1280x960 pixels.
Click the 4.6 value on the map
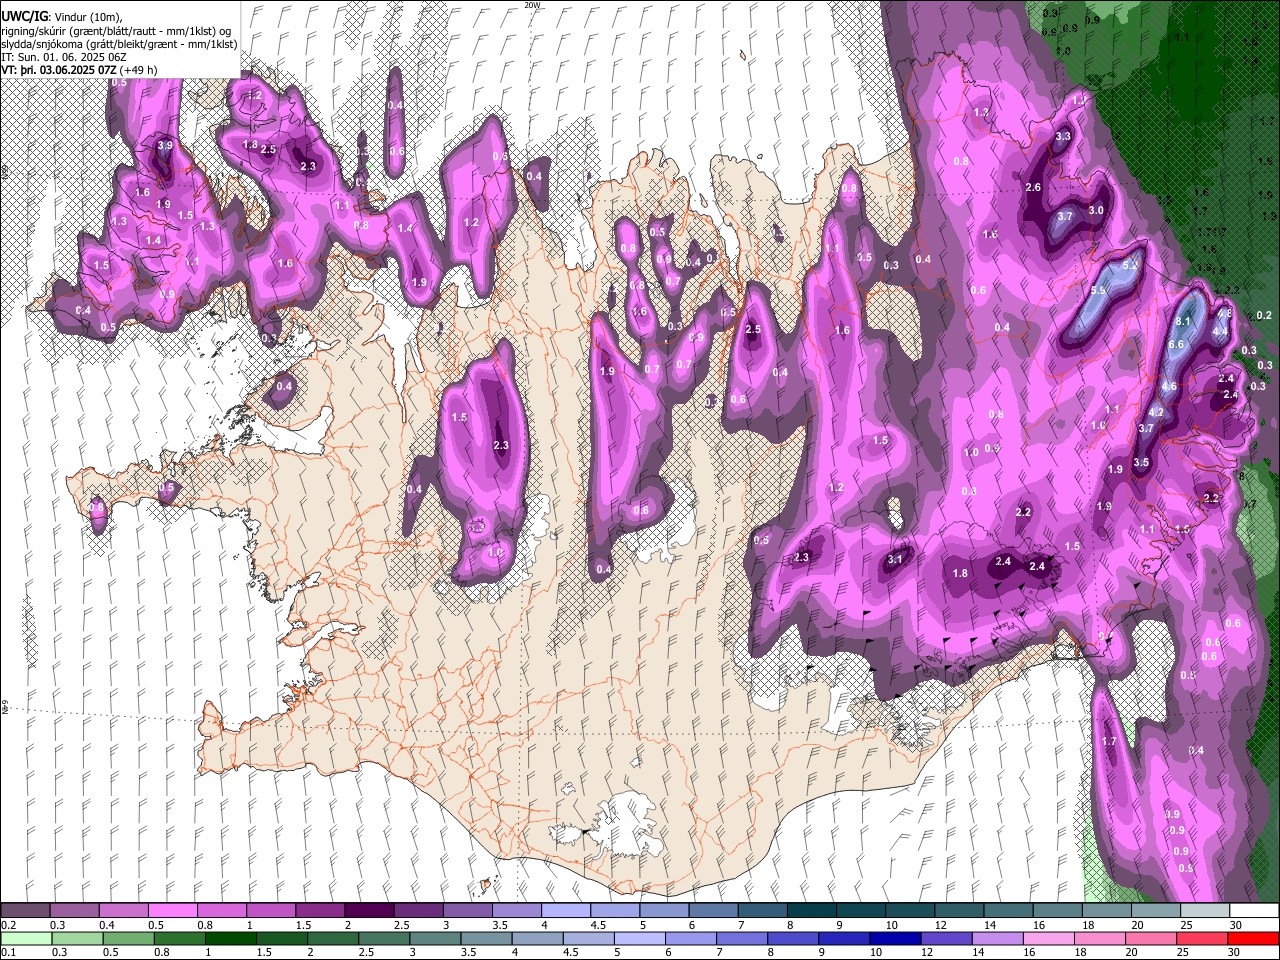click(x=1169, y=387)
